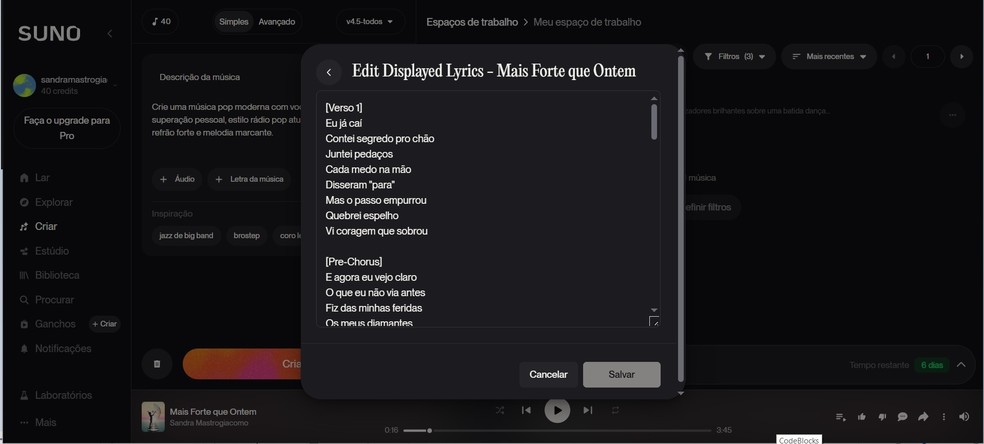Open comments for the song
The height and width of the screenshot is (444, 984).
pyautogui.click(x=902, y=417)
